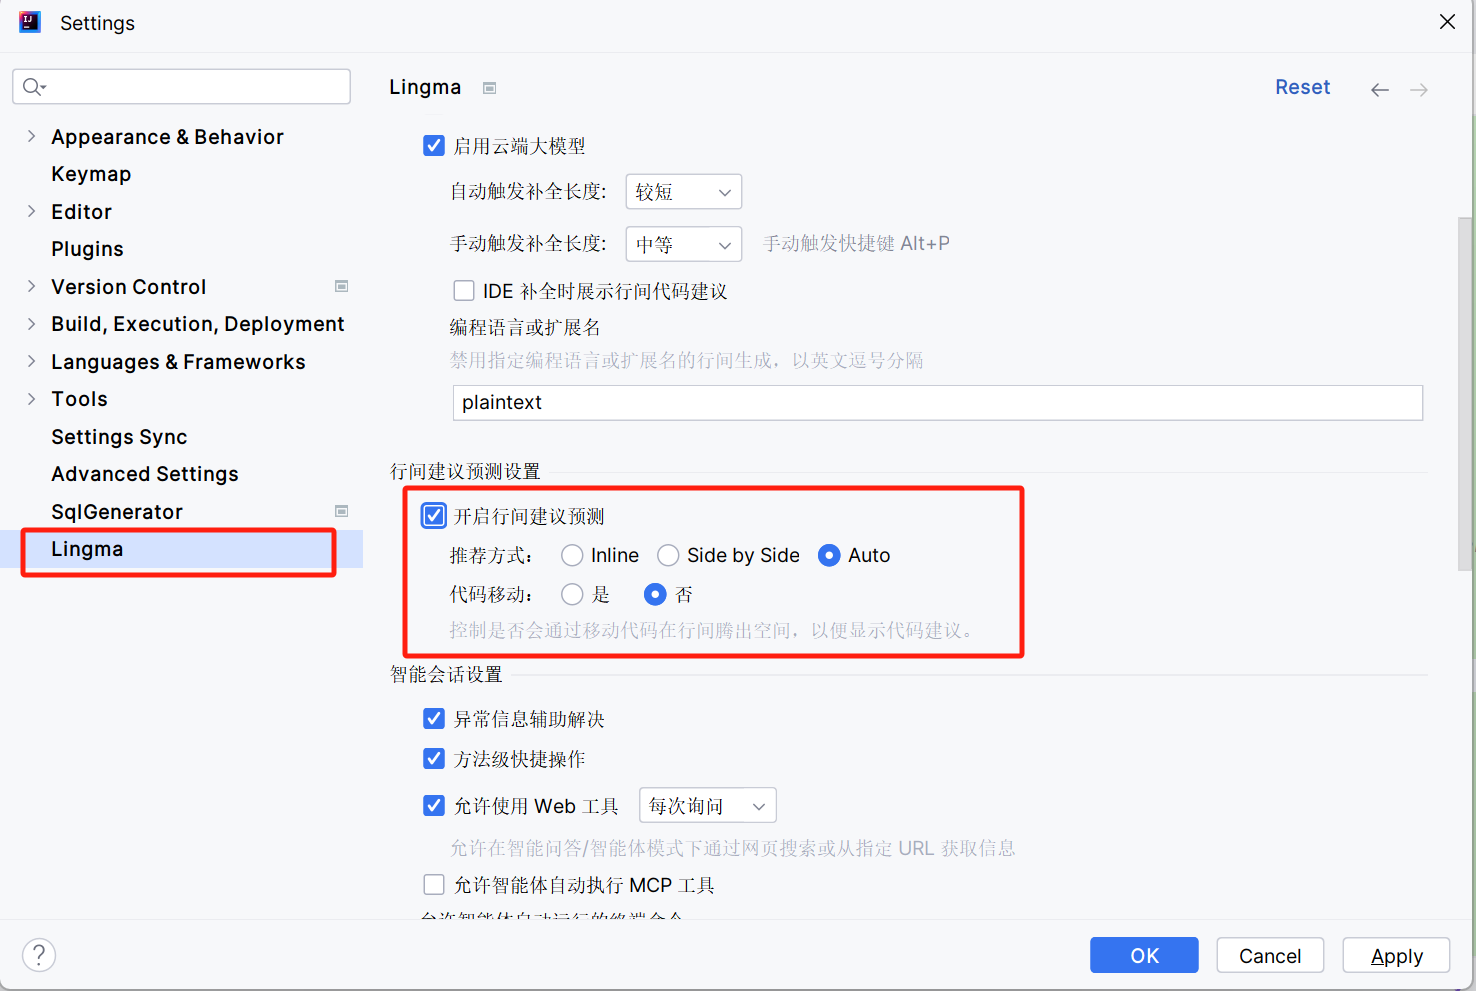This screenshot has height=991, width=1476.
Task: Click the plaintext input field
Action: 936,402
